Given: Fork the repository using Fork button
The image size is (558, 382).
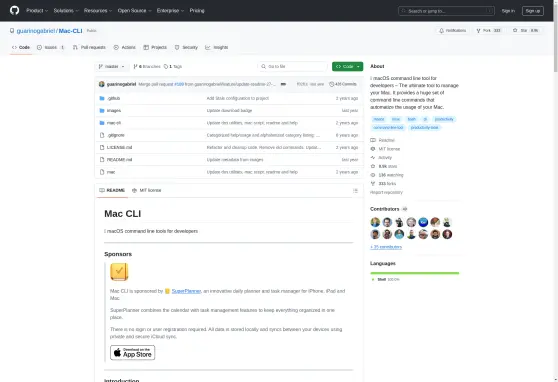Looking at the screenshot, I should coord(489,31).
